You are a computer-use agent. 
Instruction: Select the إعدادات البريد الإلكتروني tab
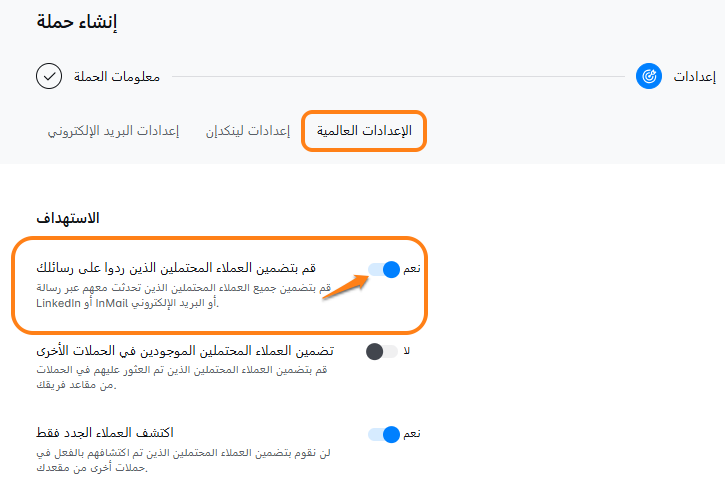(113, 132)
